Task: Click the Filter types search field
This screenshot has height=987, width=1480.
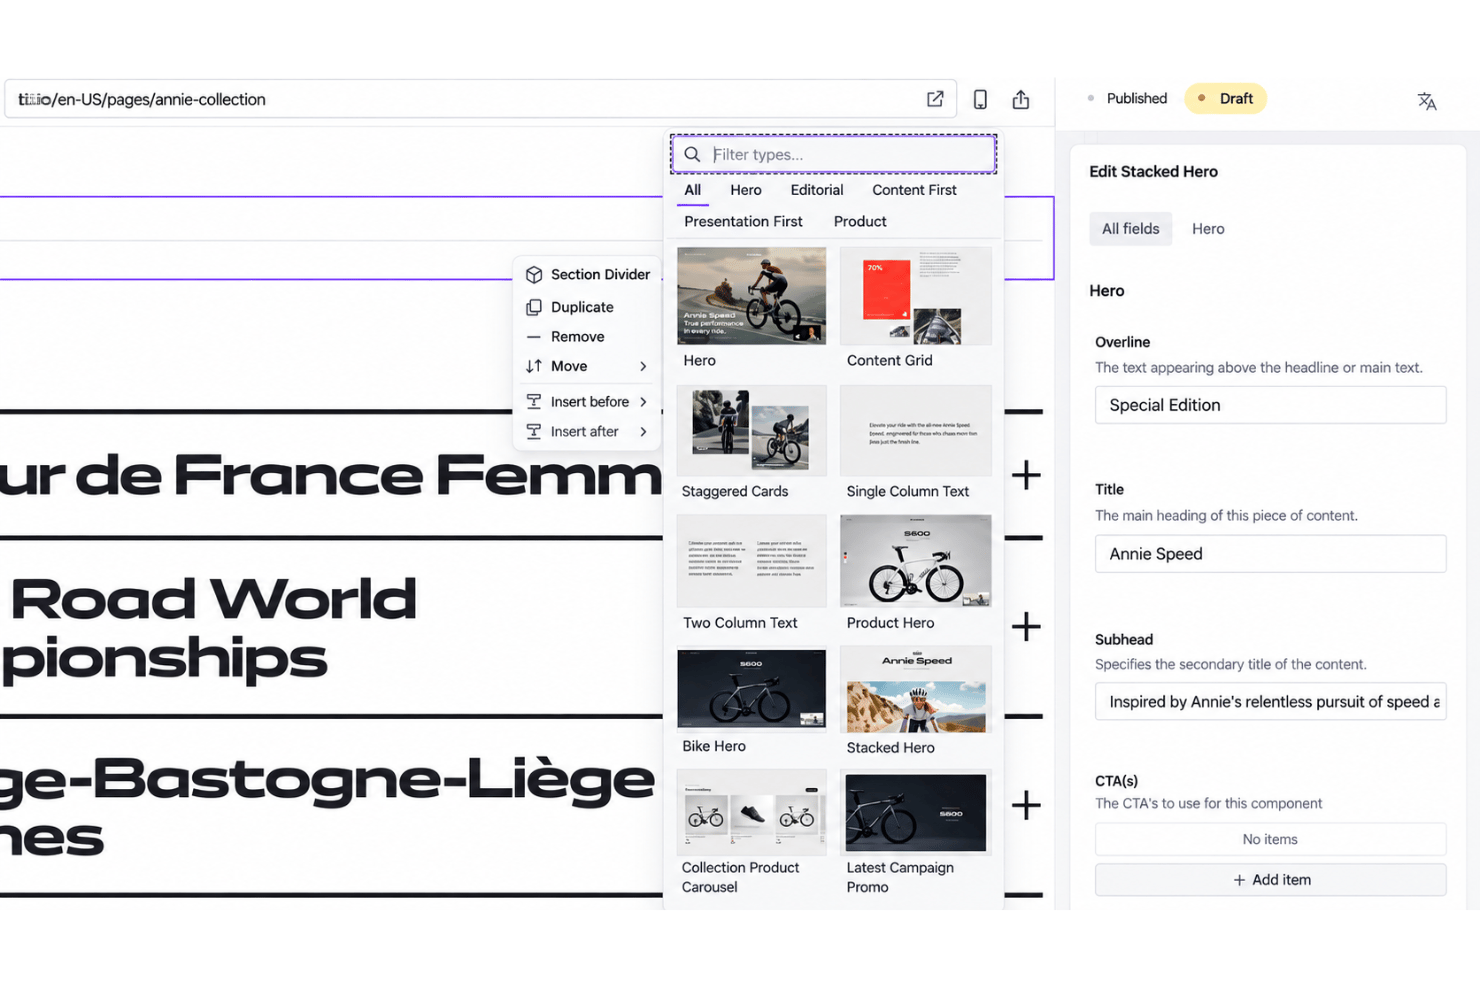Action: [834, 154]
